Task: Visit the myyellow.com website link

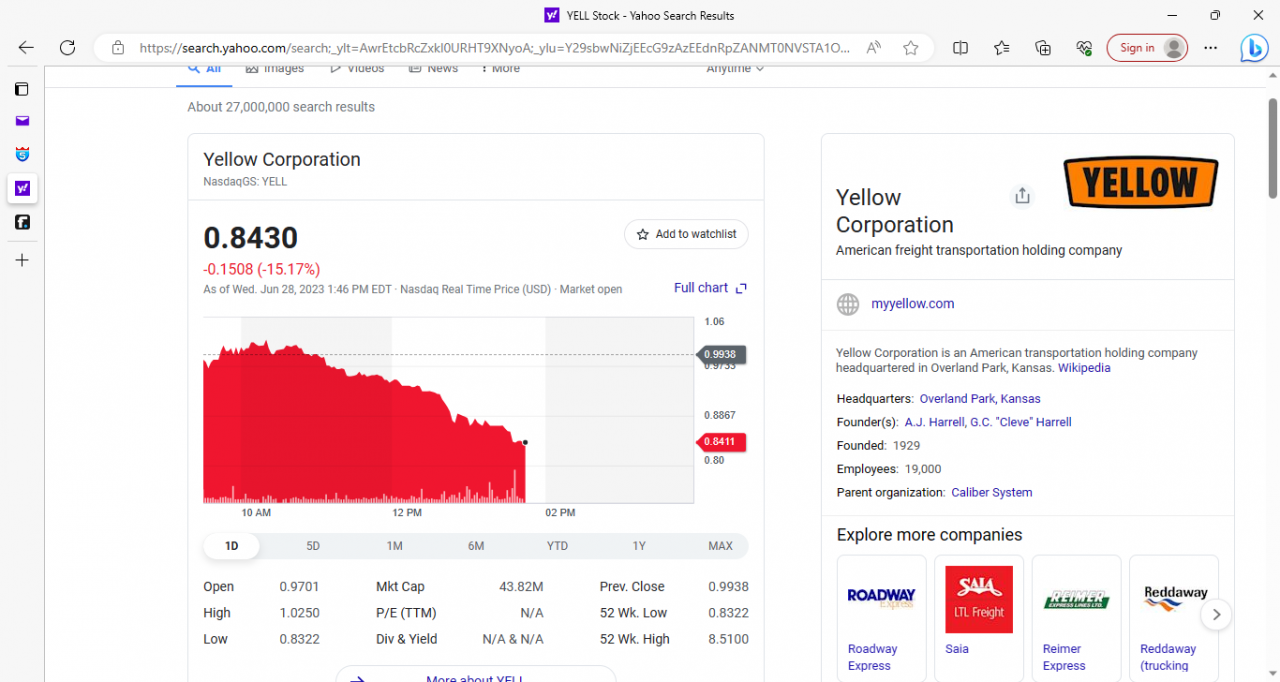Action: point(913,304)
